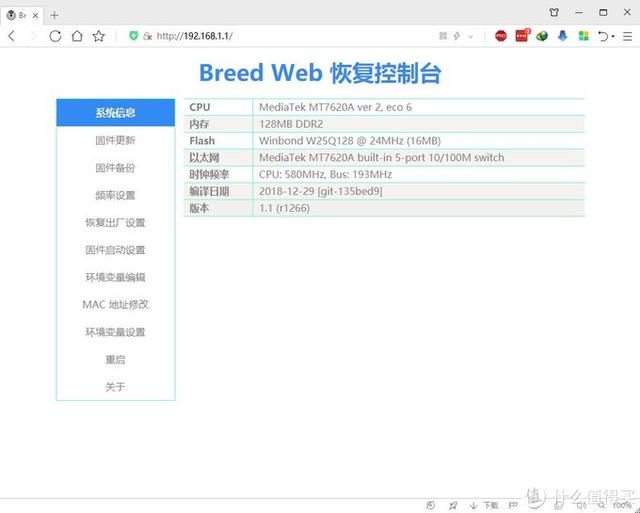Close the Breed browser tab
640x513 pixels.
pyautogui.click(x=36, y=16)
